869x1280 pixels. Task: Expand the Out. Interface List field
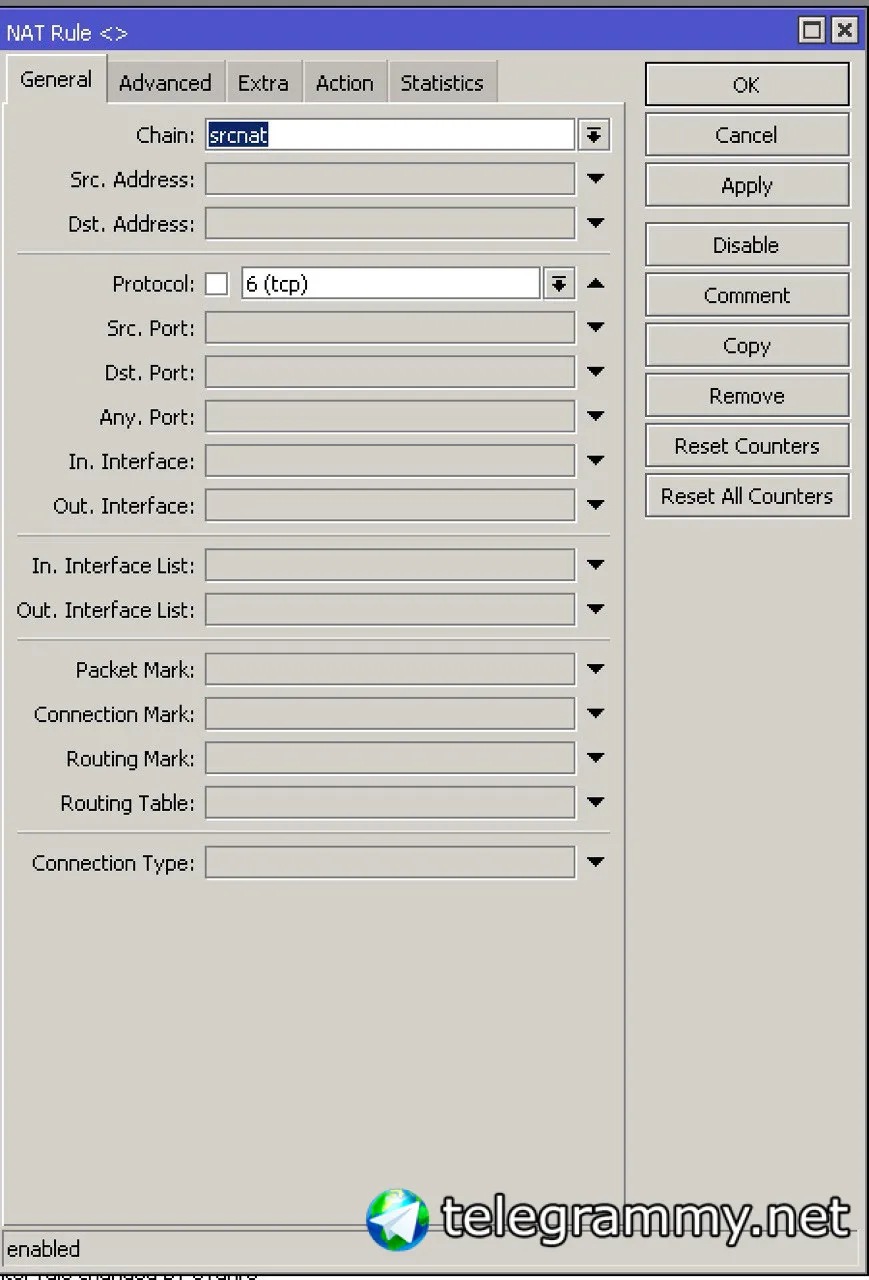(x=596, y=609)
